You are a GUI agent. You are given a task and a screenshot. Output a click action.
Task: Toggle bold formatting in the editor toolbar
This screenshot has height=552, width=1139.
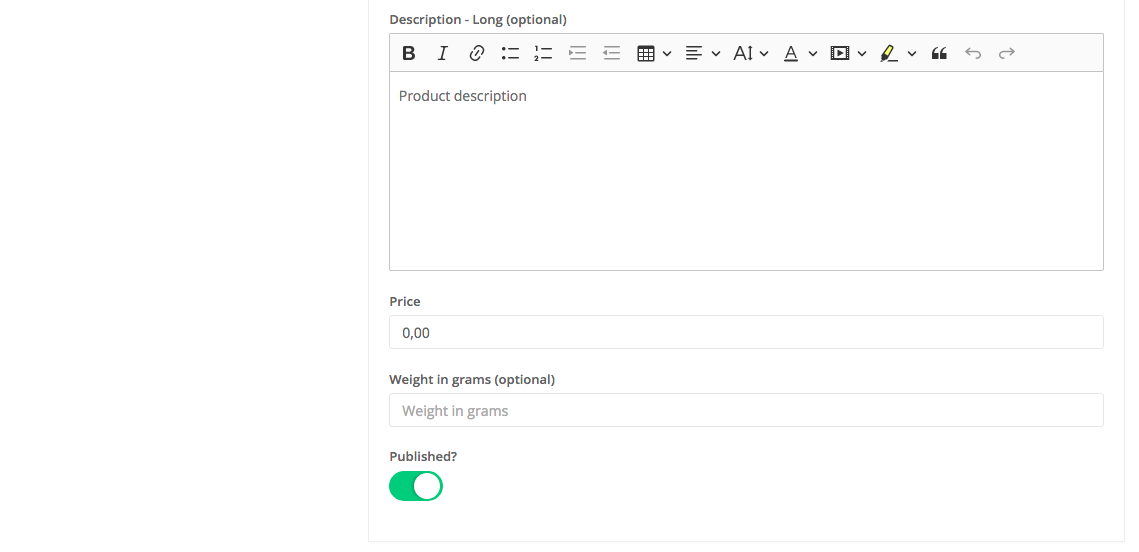409,53
